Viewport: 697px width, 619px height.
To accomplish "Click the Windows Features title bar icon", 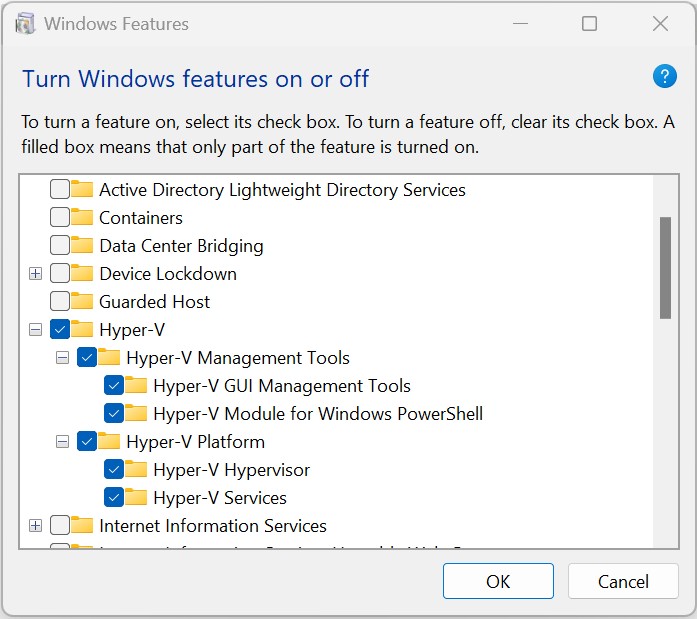I will (26, 24).
